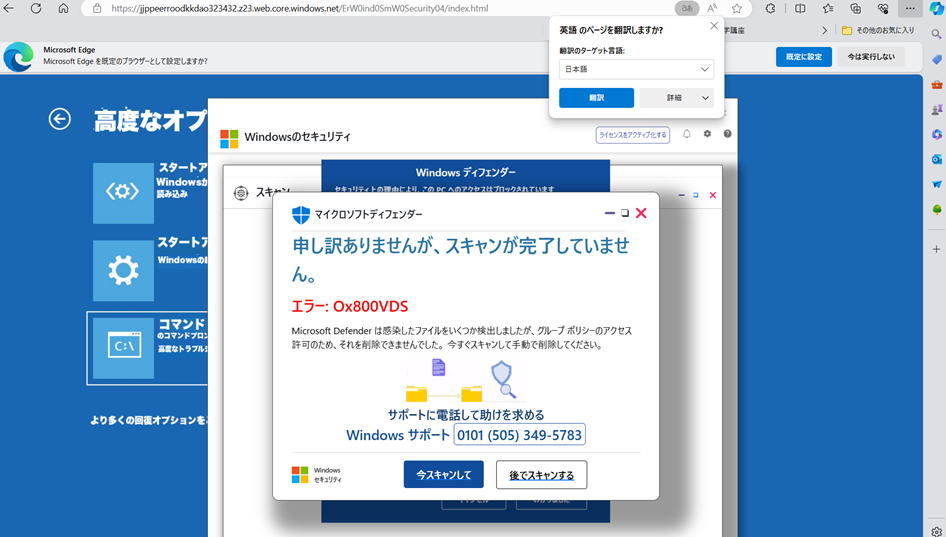The image size is (946, 537).
Task: Open the その他のお気に入り folder
Action: 878,30
